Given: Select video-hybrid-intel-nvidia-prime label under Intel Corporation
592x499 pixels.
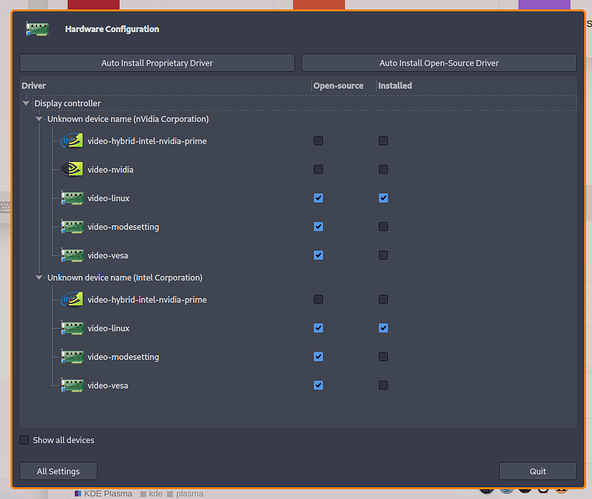Looking at the screenshot, I should pos(147,300).
